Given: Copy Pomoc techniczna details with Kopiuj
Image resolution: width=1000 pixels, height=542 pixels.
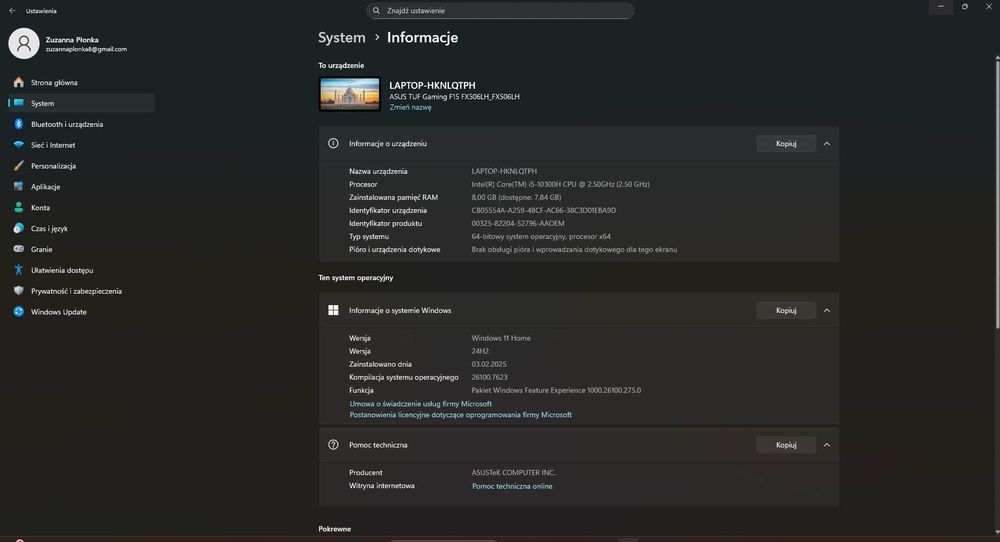Looking at the screenshot, I should pos(786,444).
